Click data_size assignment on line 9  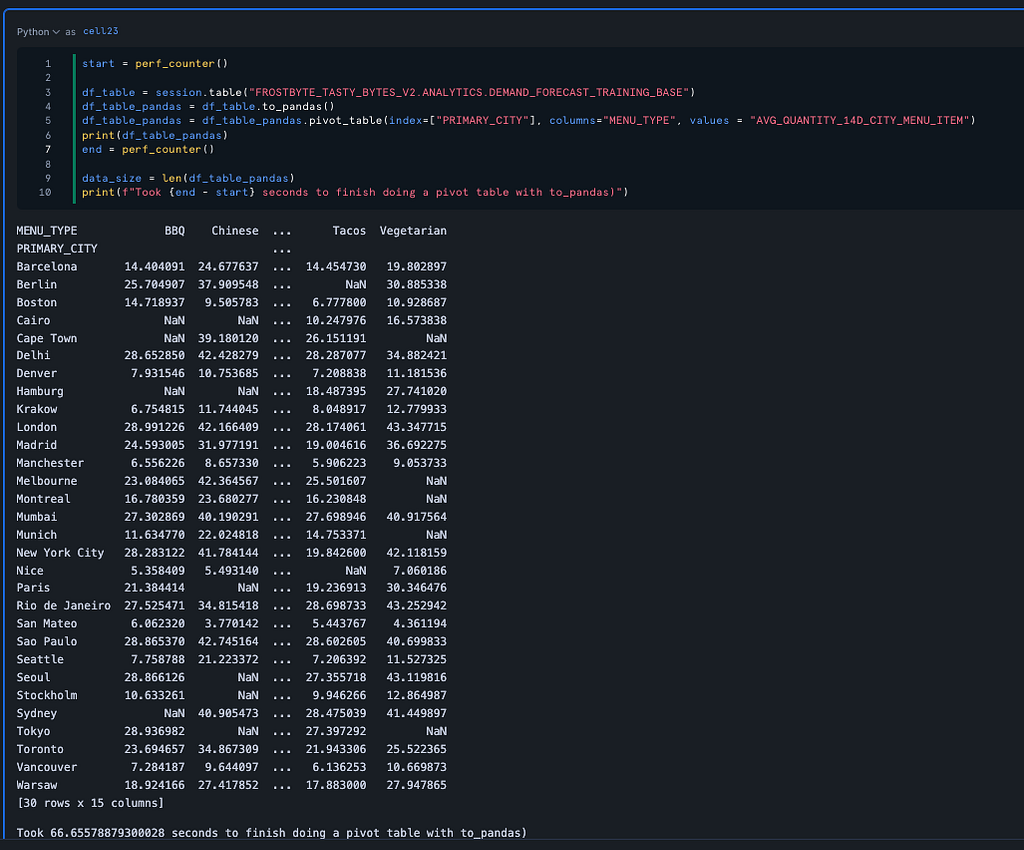[x=188, y=178]
